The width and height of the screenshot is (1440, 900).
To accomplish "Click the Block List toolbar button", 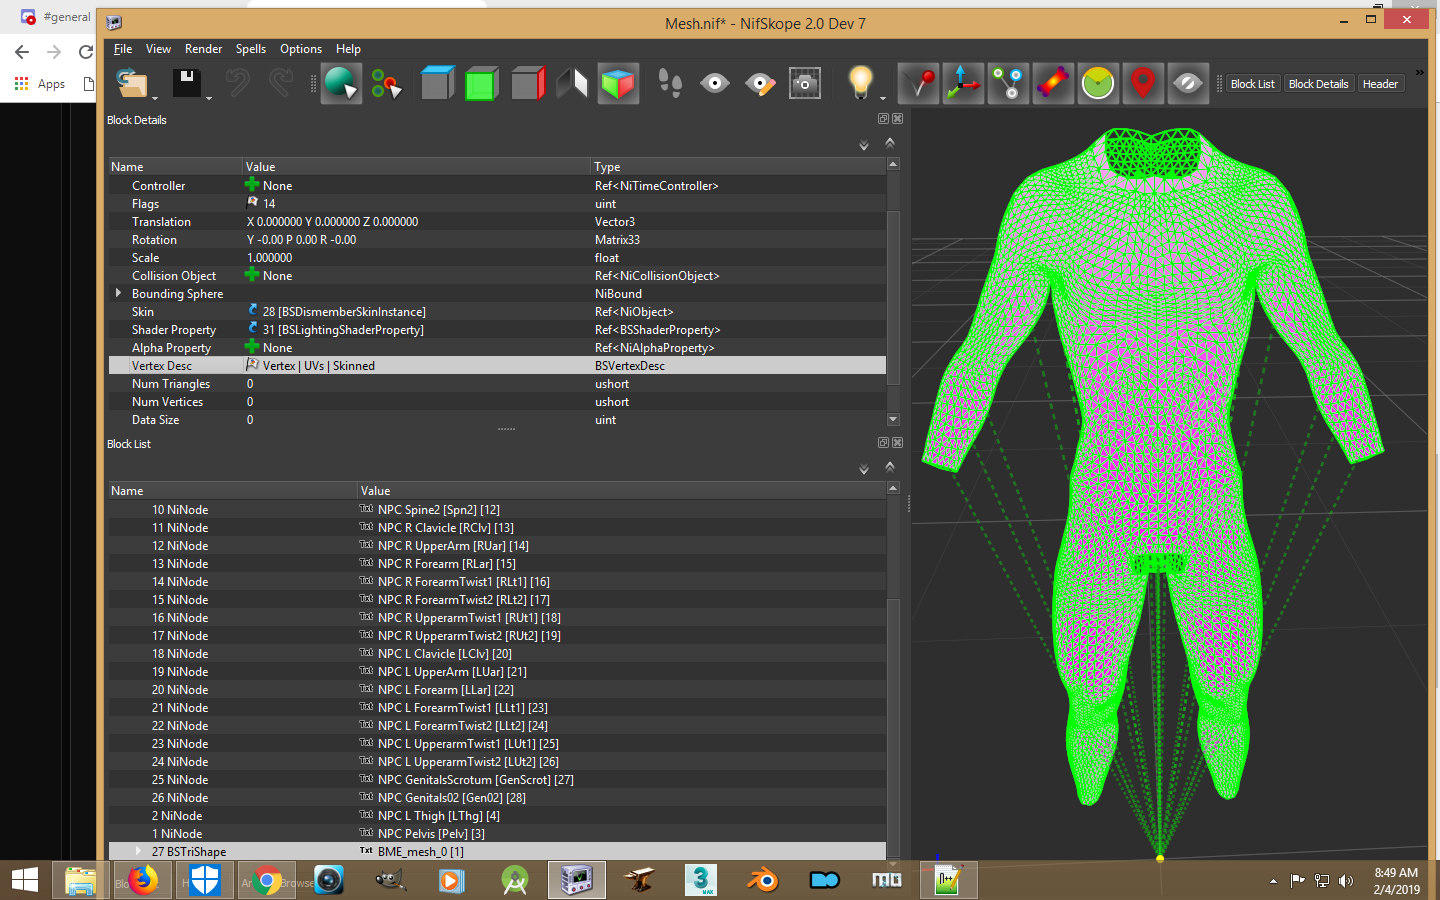I will coord(1253,84).
